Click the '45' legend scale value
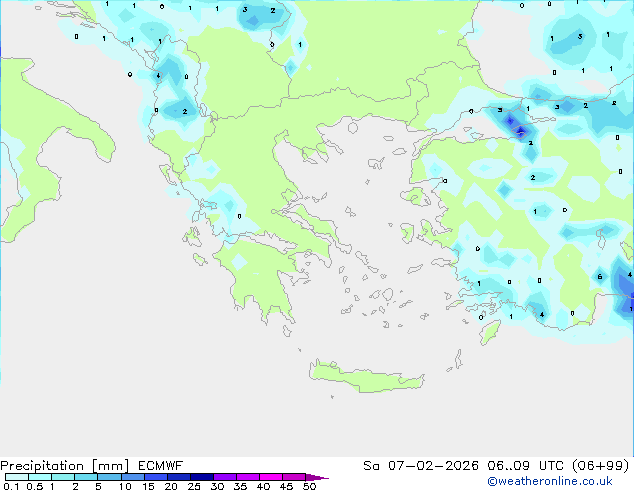The image size is (634, 490). pos(286,486)
